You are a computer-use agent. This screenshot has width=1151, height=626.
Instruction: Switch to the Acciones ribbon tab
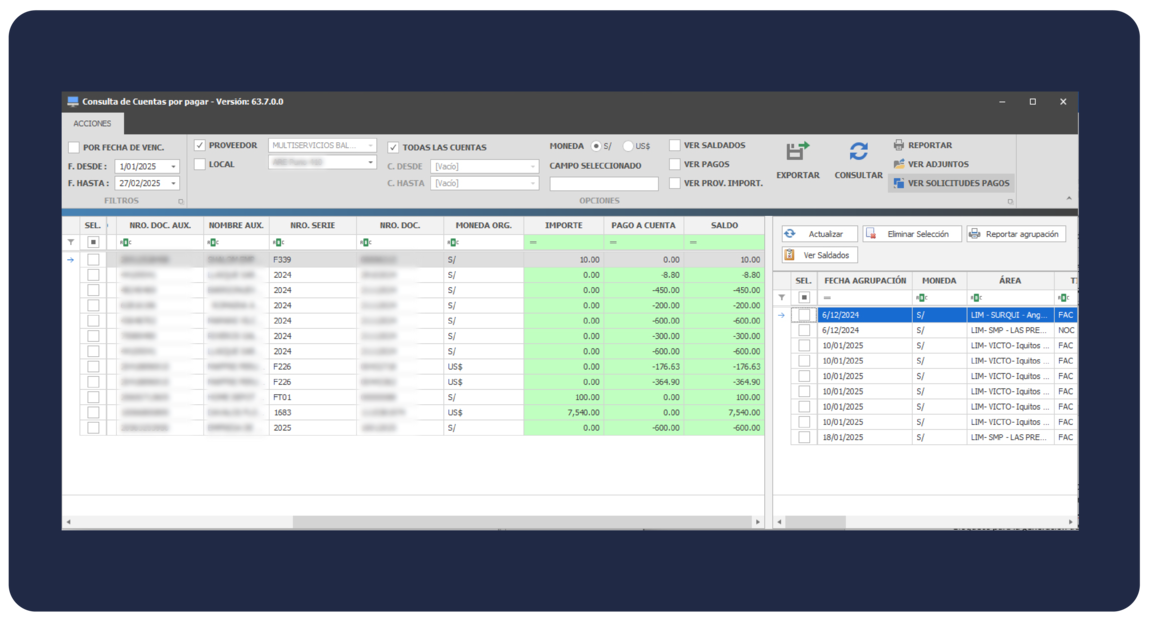93,124
